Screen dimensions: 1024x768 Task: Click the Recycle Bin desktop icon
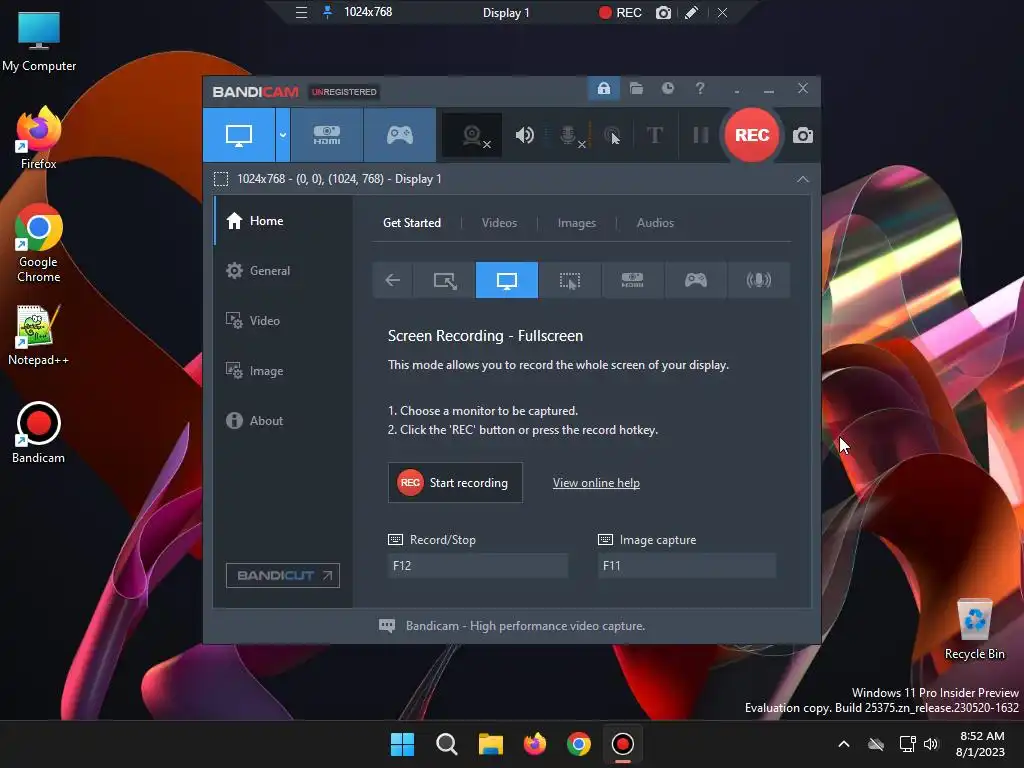click(974, 629)
